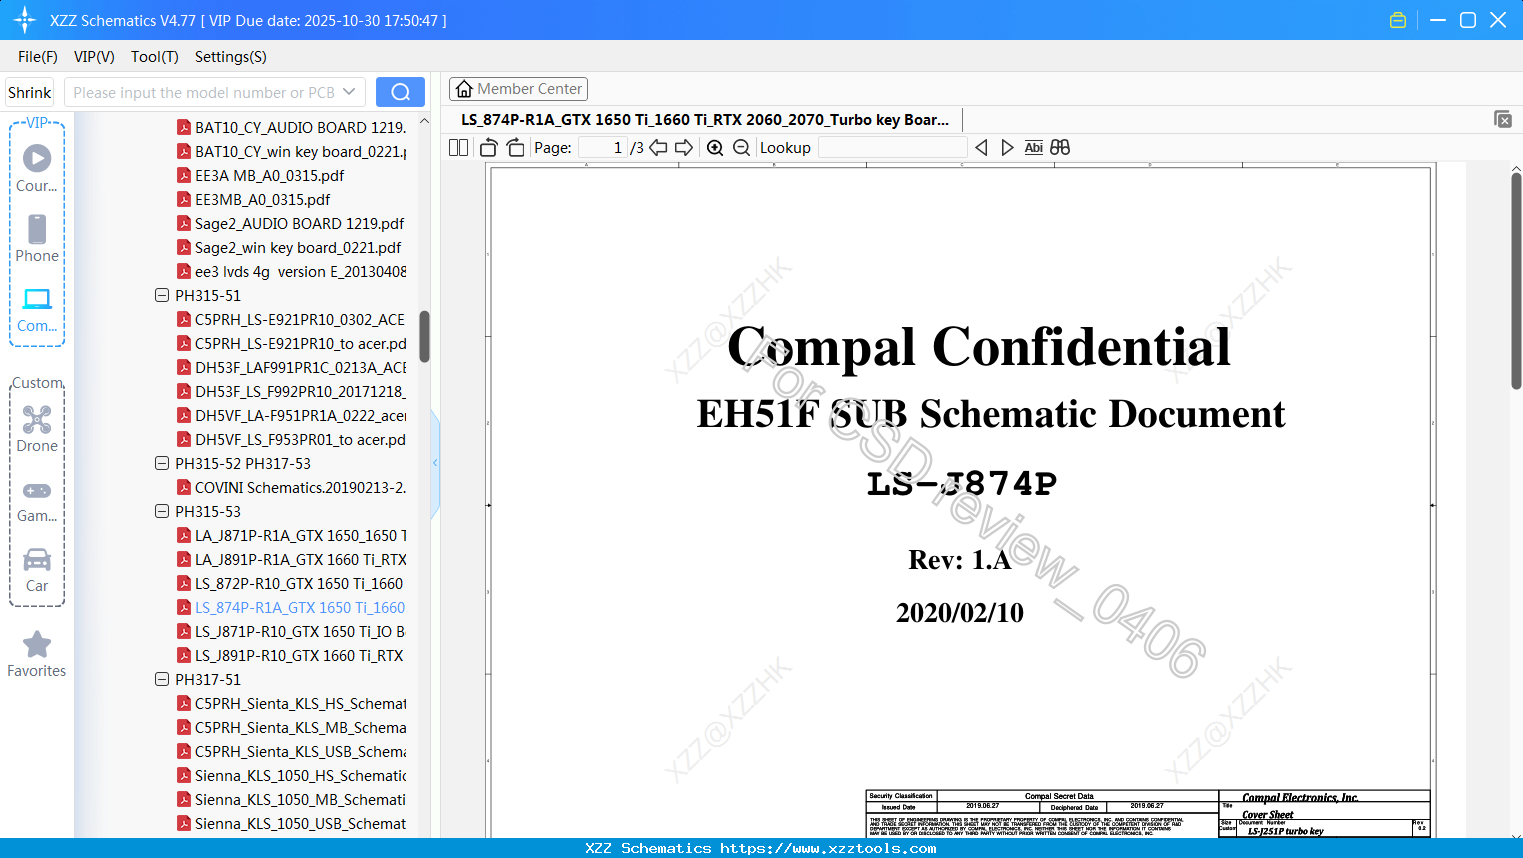
Task: Find next lookup match triangle
Action: 1007,148
